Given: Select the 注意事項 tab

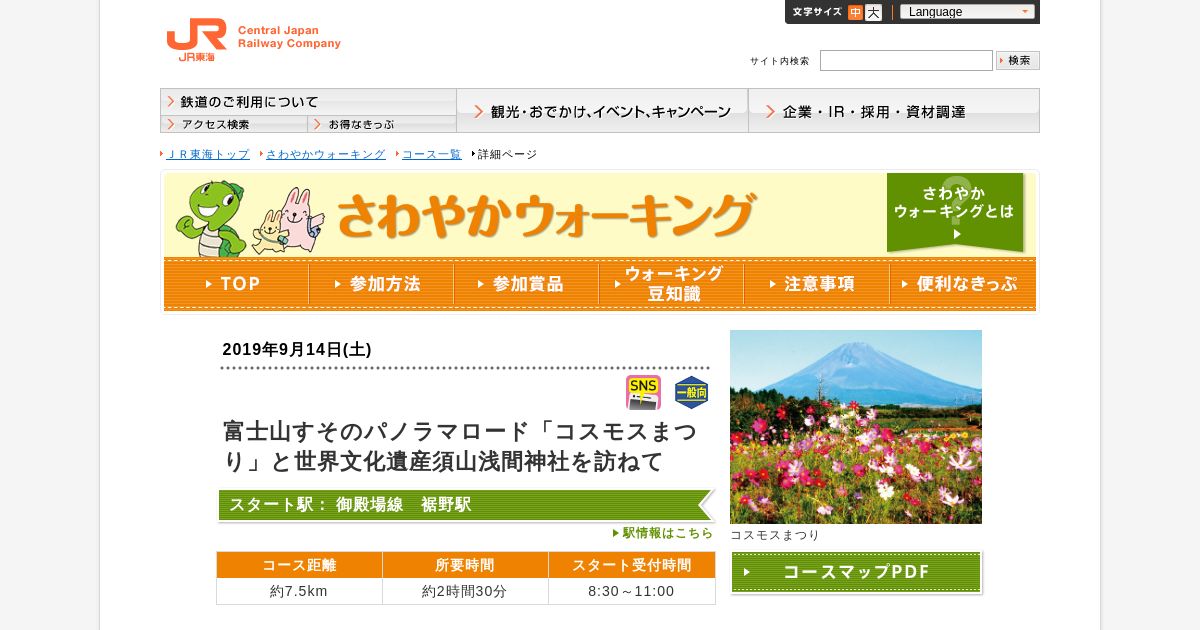Looking at the screenshot, I should coord(816,284).
